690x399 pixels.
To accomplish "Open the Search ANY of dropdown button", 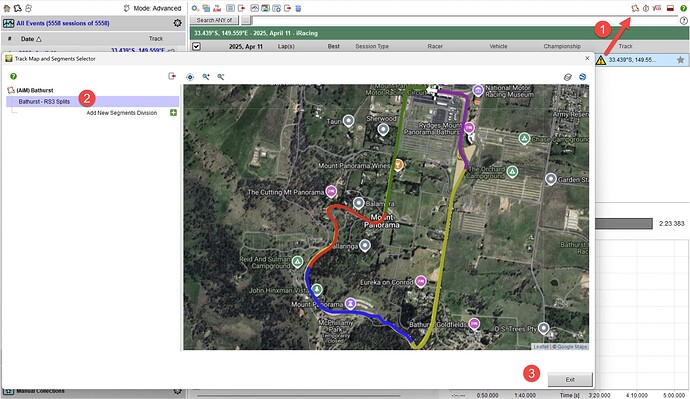I will click(x=214, y=20).
